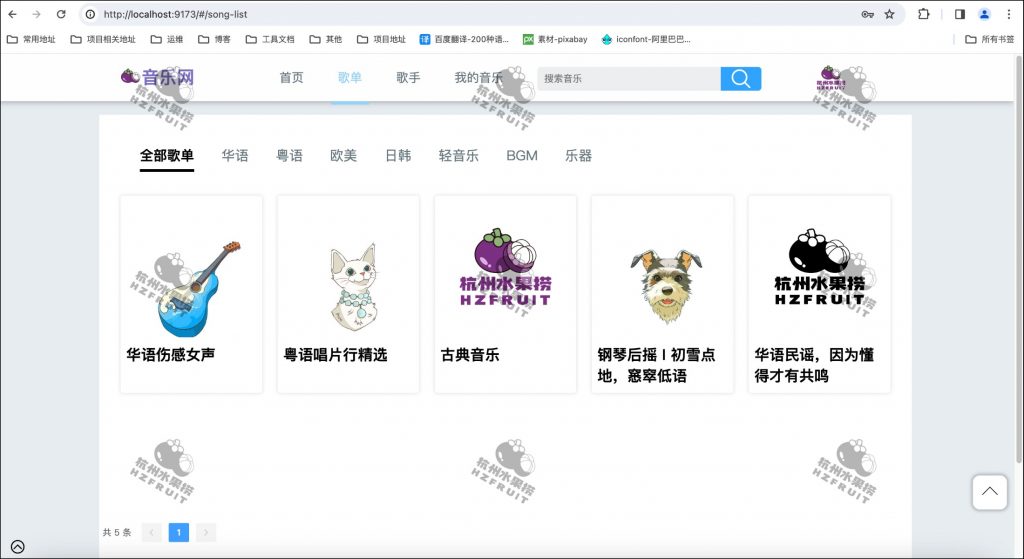Open the Chrome profile avatar
Image resolution: width=1024 pixels, height=559 pixels.
tap(984, 14)
